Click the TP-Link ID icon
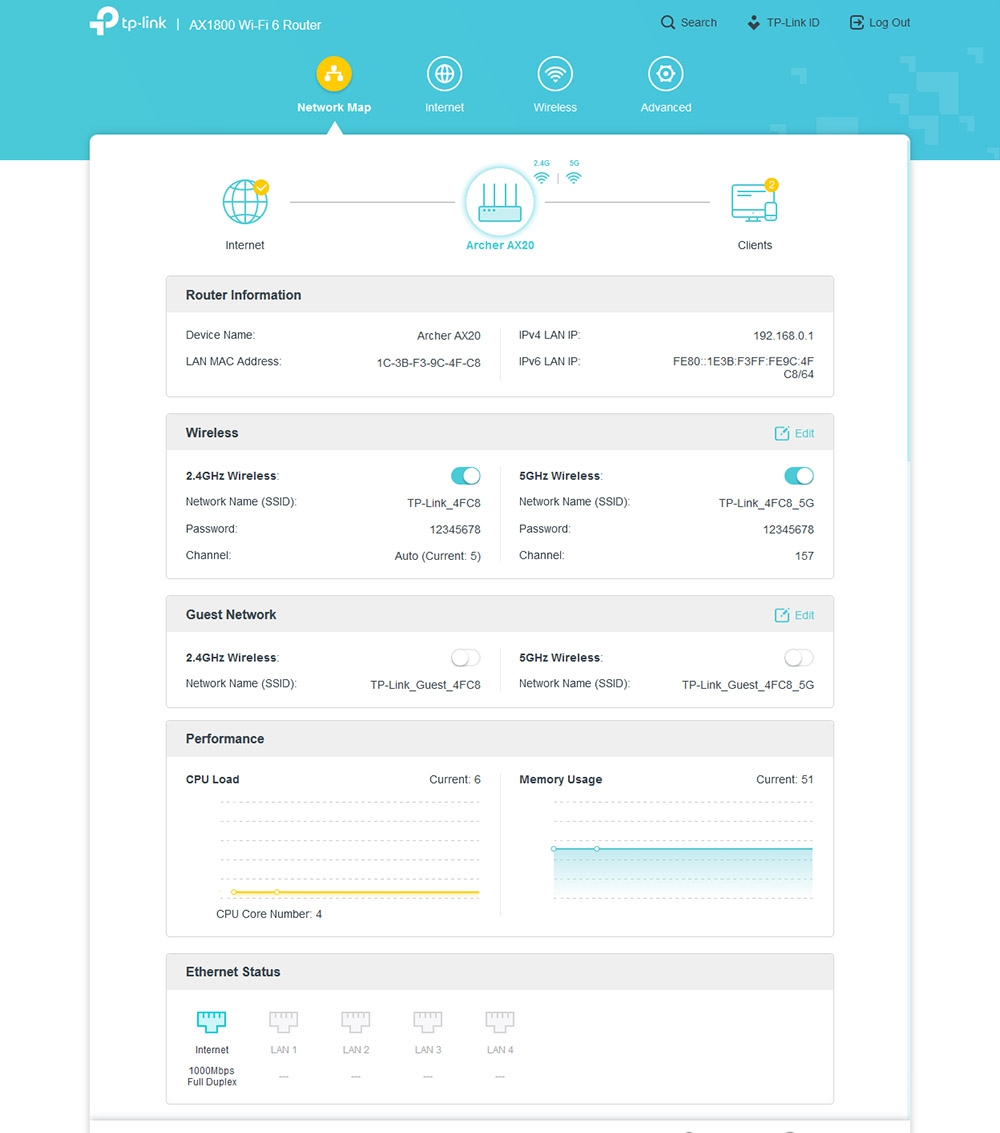 (754, 22)
